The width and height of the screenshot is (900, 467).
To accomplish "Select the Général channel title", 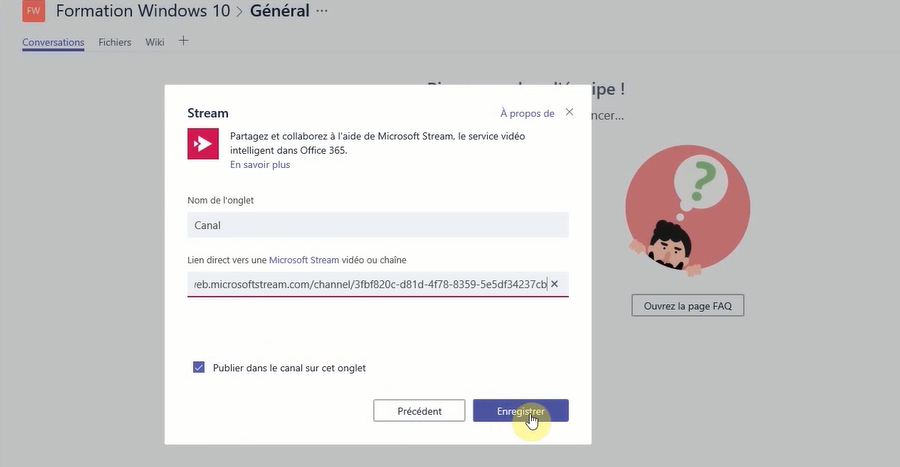I will (x=280, y=11).
